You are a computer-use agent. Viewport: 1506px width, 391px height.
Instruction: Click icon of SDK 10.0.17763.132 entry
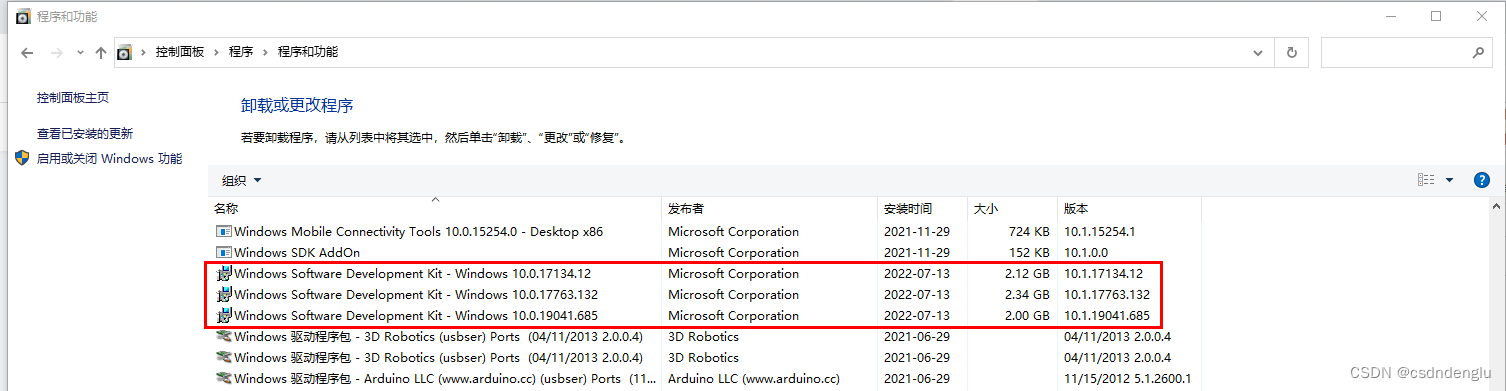[x=224, y=294]
